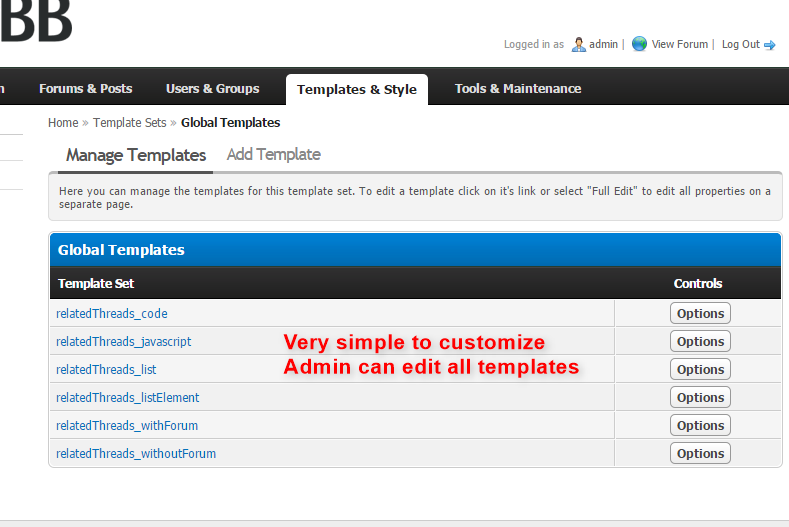This screenshot has height=527, width=789.
Task: Open Options dropdown for relatedThreads_list
Action: pyautogui.click(x=700, y=369)
